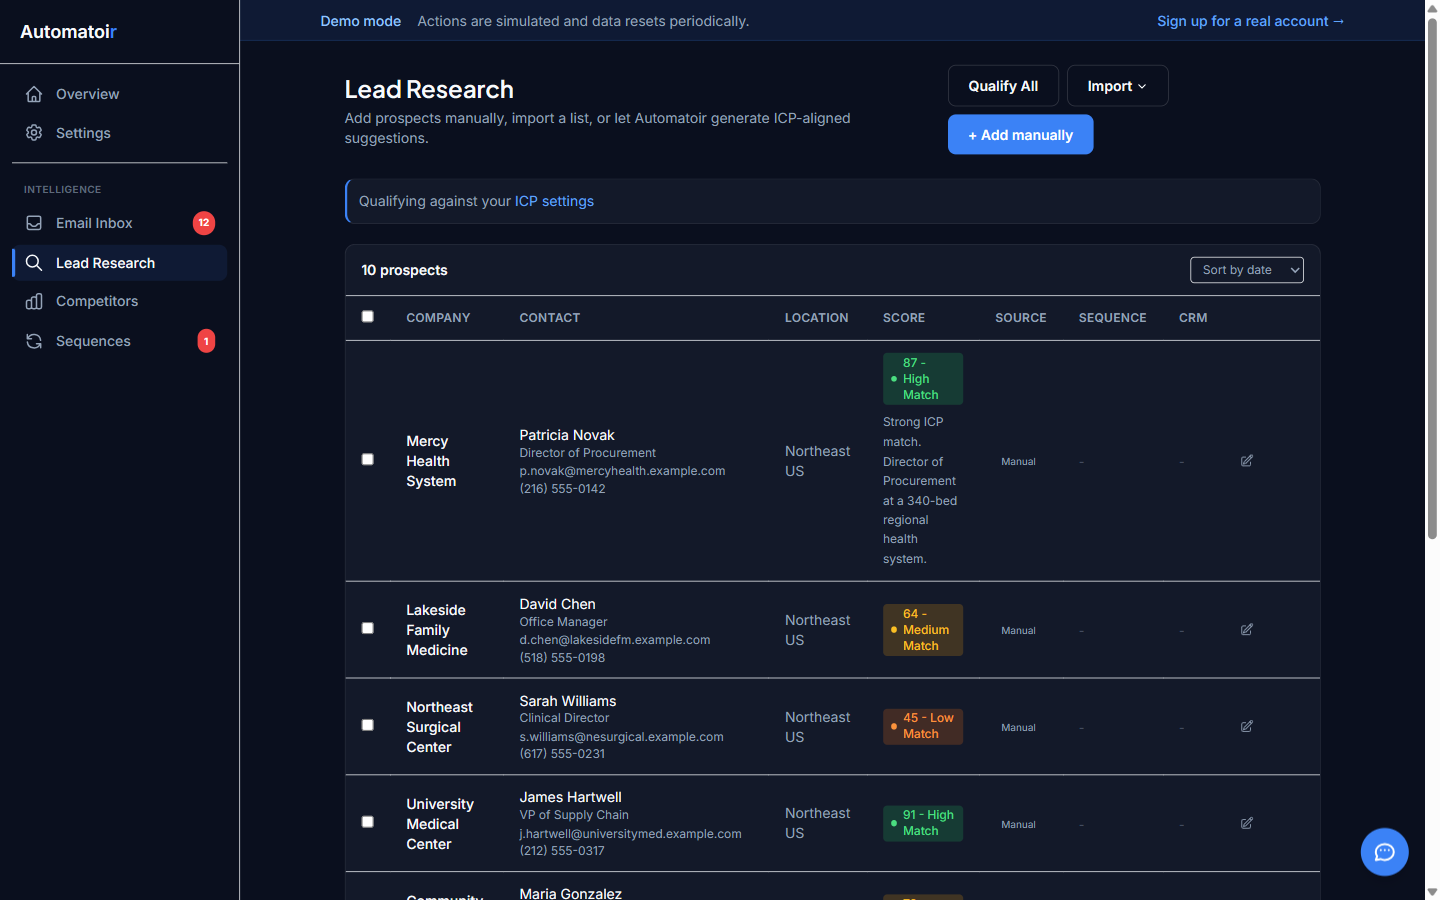Screen dimensions: 1440x900
Task: Click the Score column header
Action: [904, 318]
